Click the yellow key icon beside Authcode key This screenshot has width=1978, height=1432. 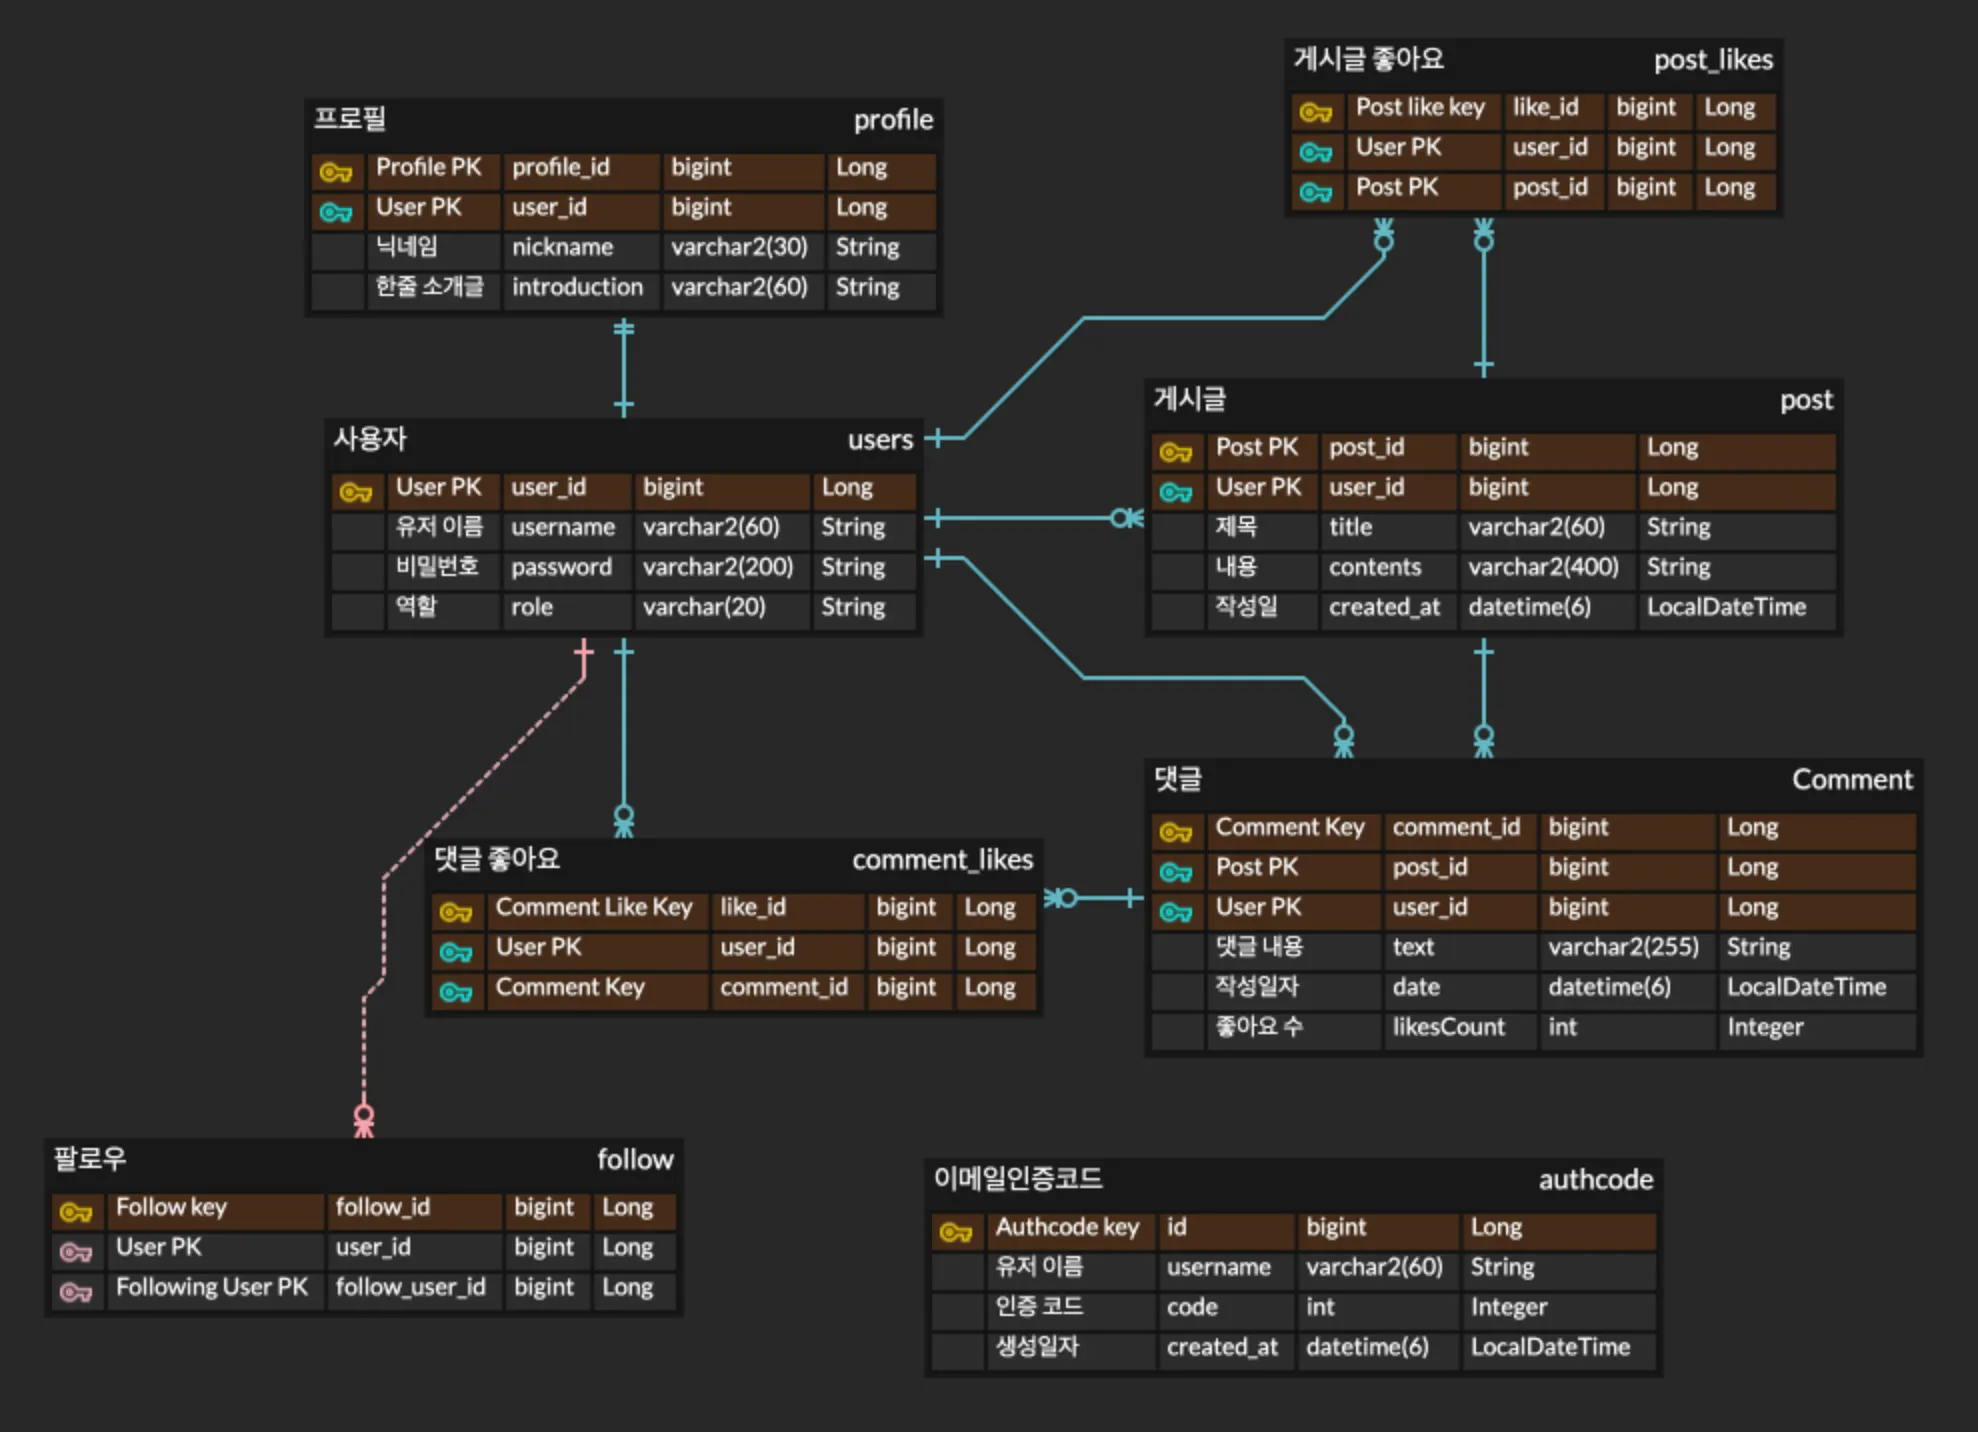coord(956,1232)
